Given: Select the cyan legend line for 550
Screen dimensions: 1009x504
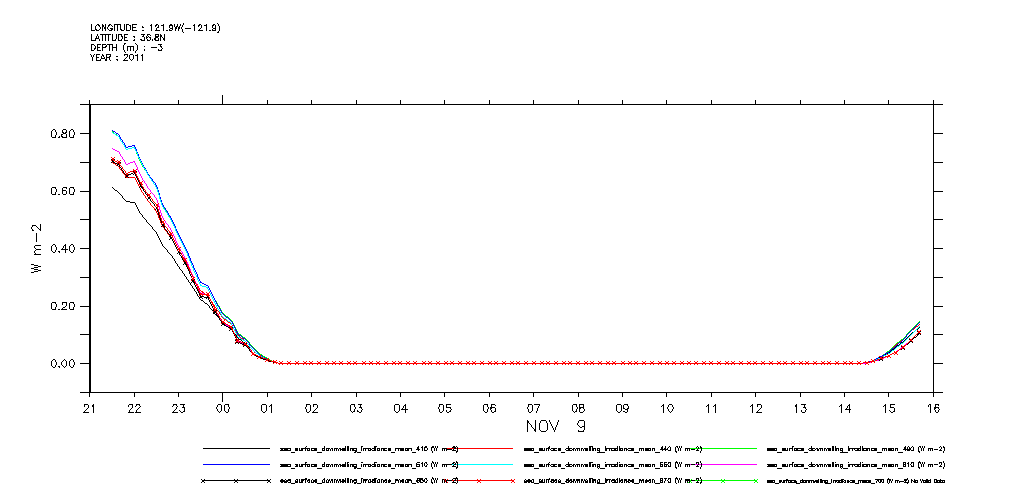Looking at the screenshot, I should pyautogui.click(x=479, y=465).
